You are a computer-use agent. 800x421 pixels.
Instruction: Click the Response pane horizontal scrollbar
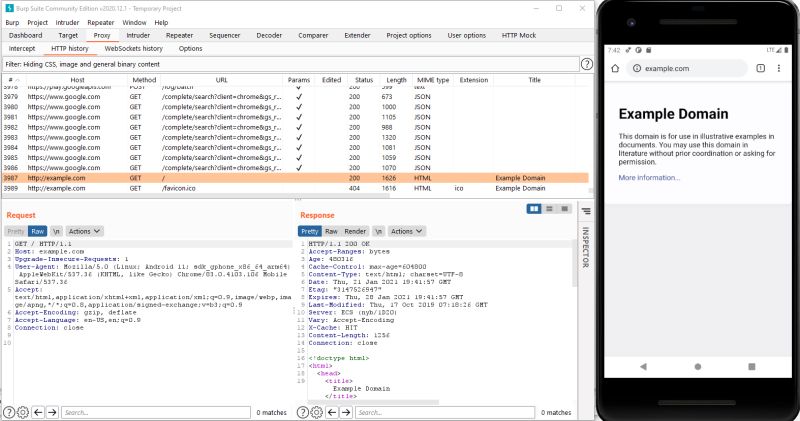click(x=372, y=402)
